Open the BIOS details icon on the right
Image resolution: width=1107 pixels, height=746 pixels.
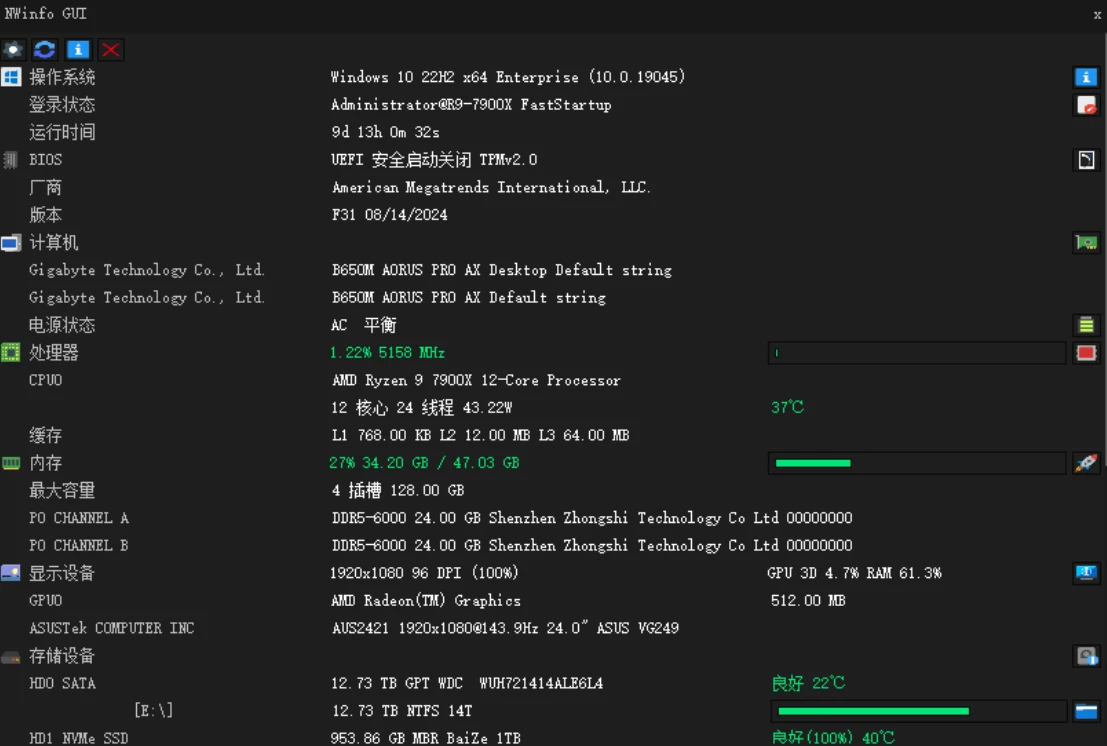[x=1086, y=160]
